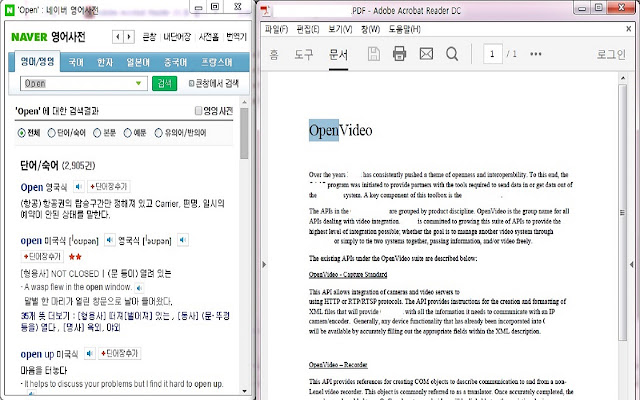Select 유의어/반의어 radio button

[158, 133]
